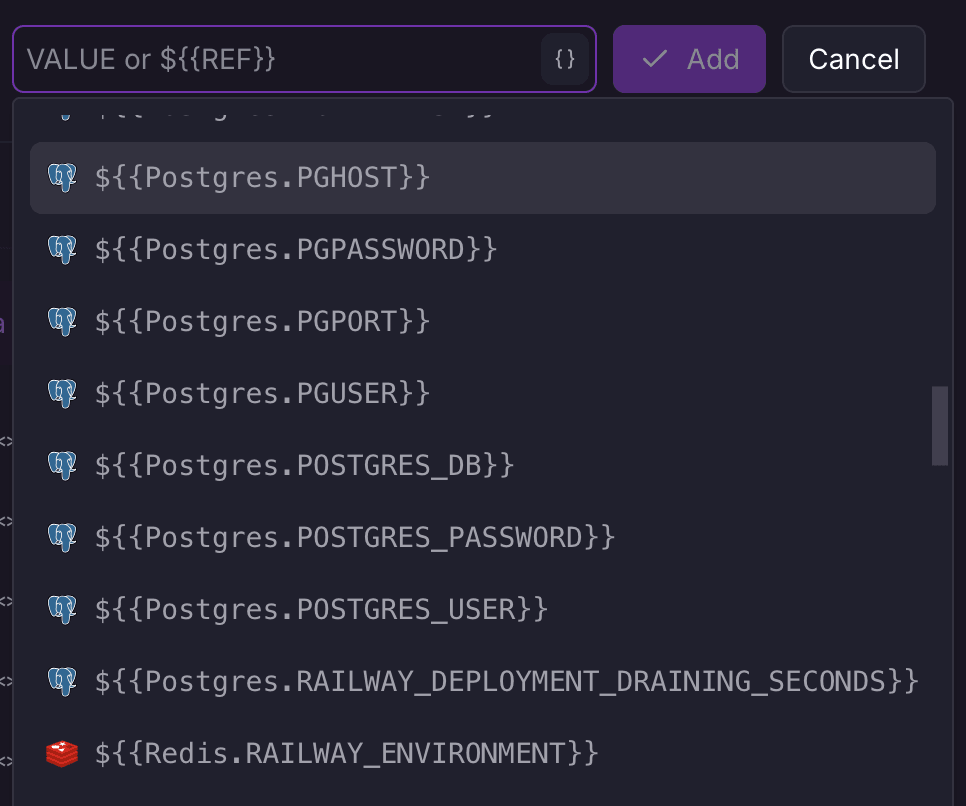966x806 pixels.
Task: Click the curly braces reference icon
Action: pyautogui.click(x=565, y=59)
